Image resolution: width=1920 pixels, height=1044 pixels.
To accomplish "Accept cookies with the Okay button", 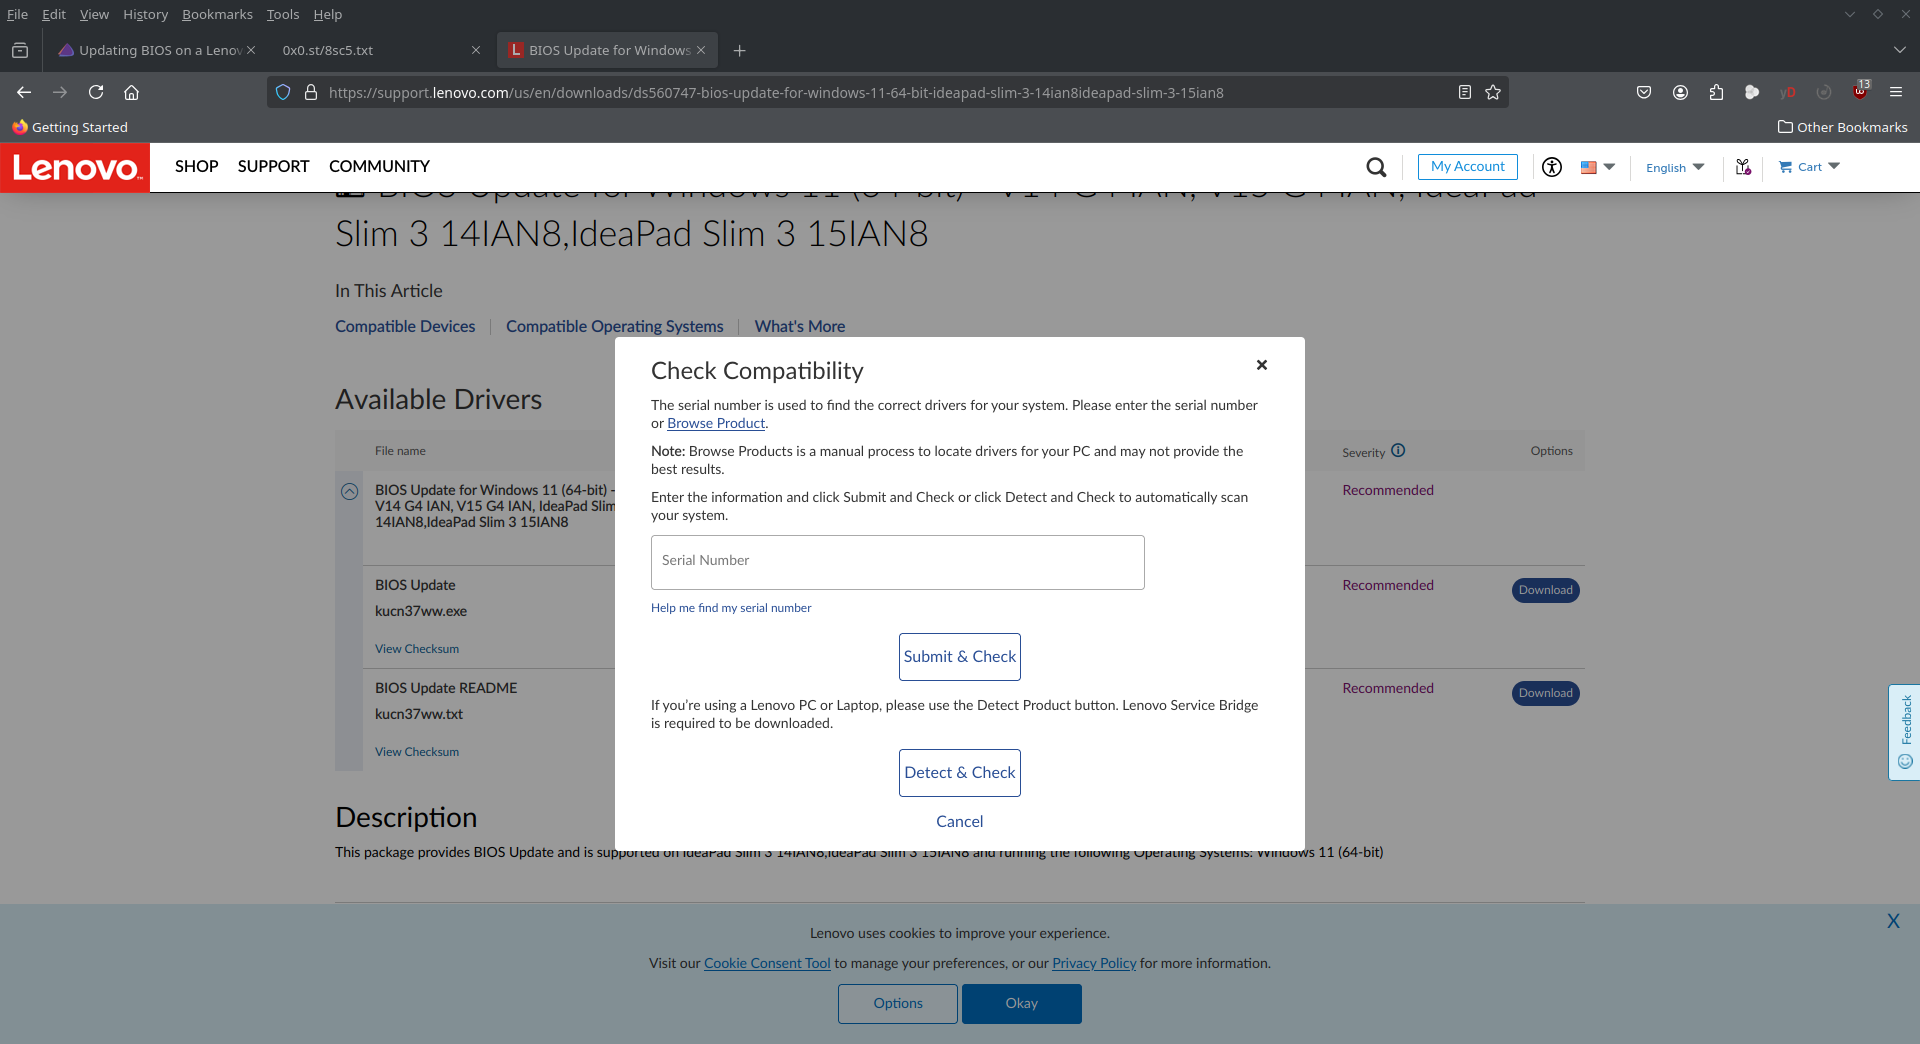I will [x=1021, y=1003].
